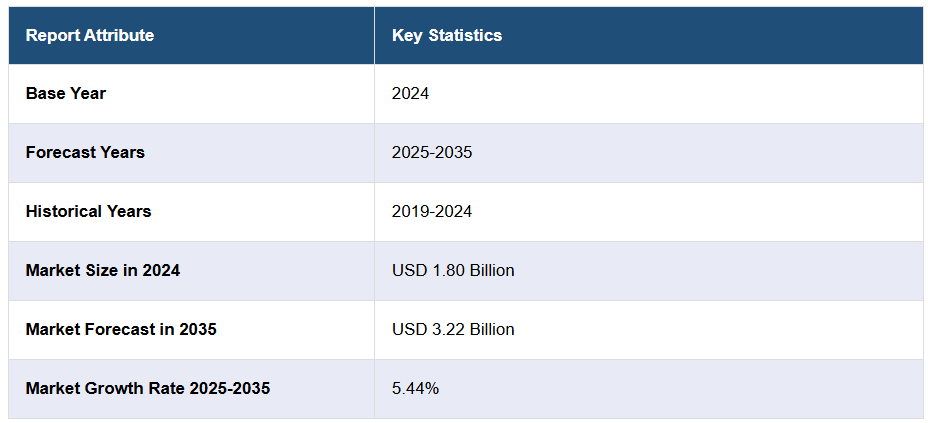Select the Market Size in 2024 label
This screenshot has height=423, width=928.
[103, 270]
